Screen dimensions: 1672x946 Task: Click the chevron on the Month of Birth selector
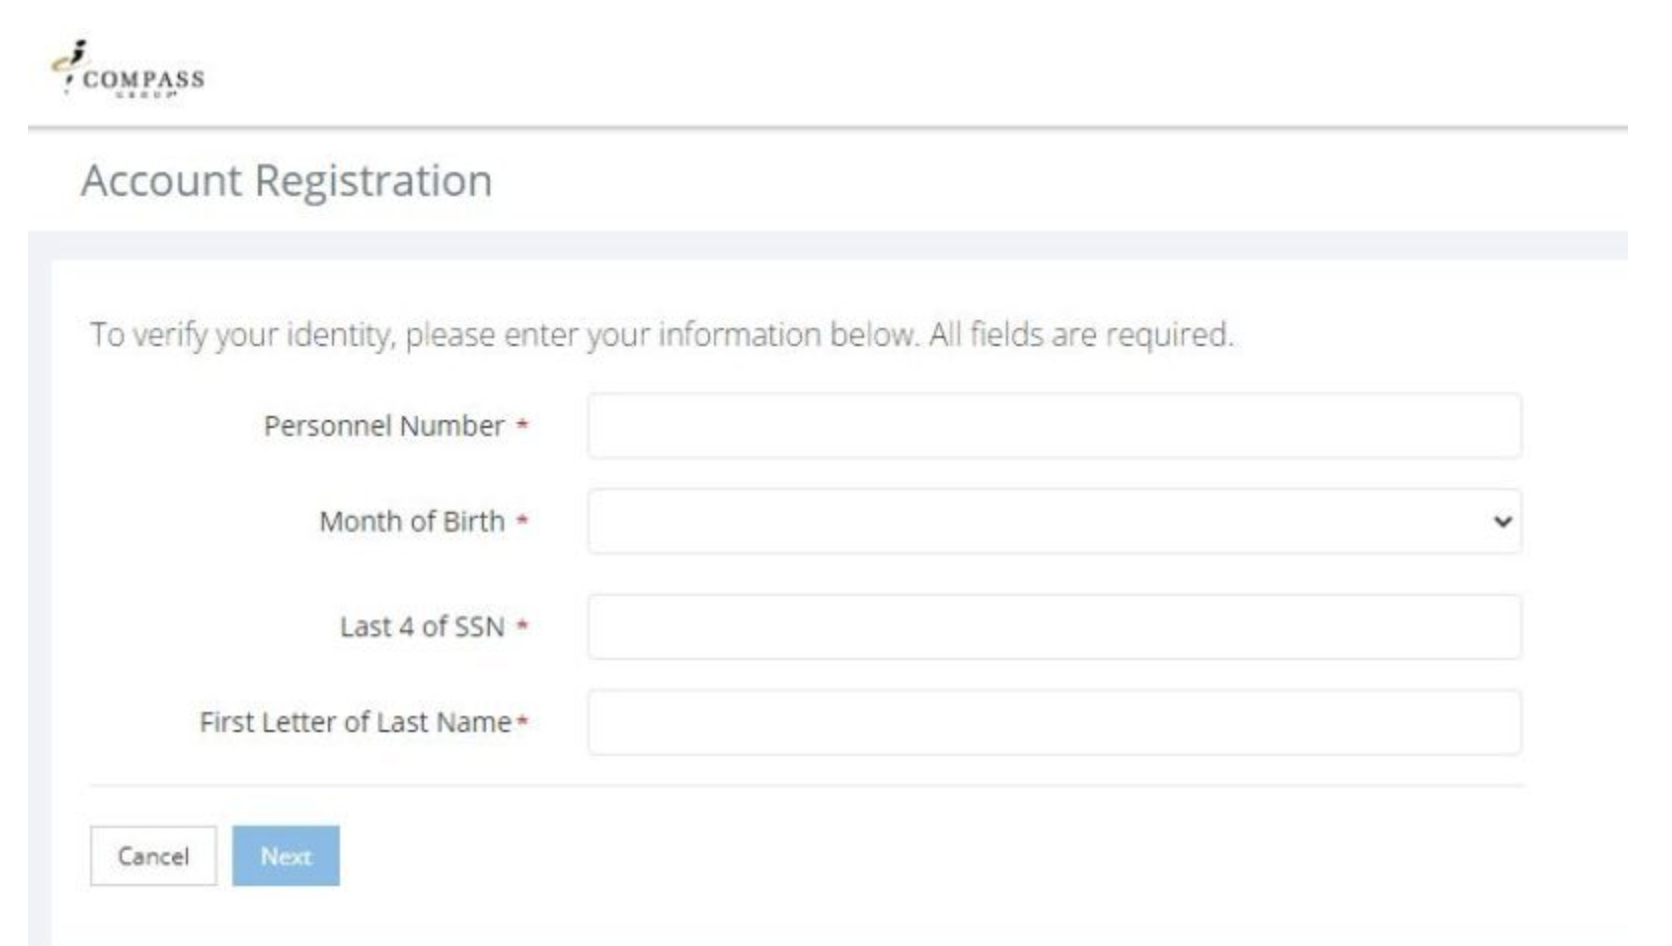tap(1504, 521)
